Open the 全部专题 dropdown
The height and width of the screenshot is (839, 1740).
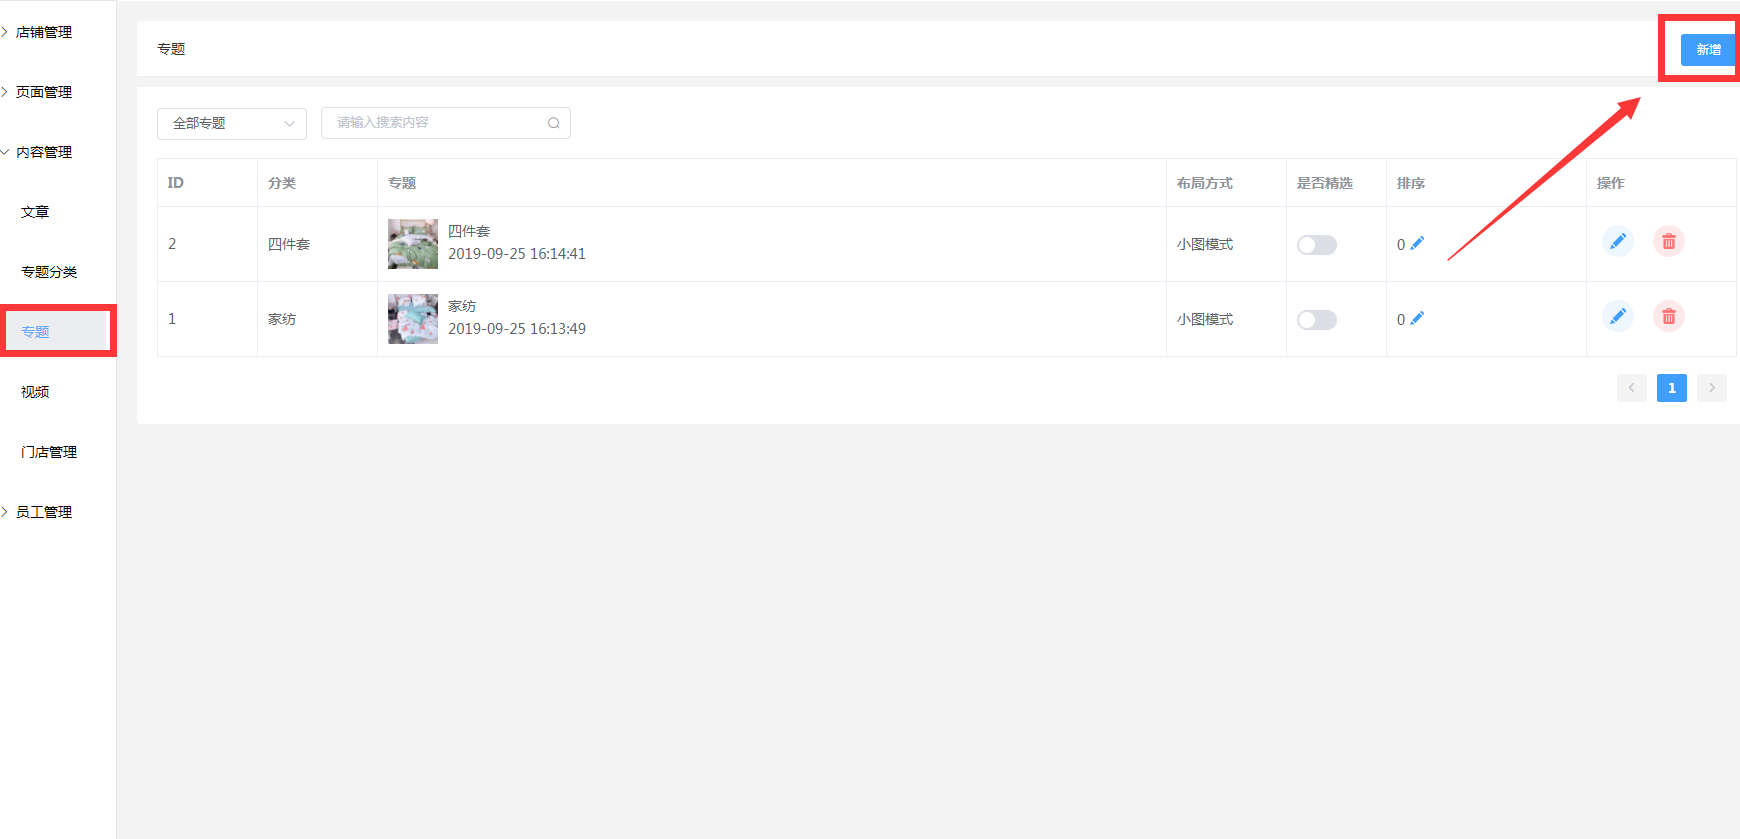(x=232, y=123)
